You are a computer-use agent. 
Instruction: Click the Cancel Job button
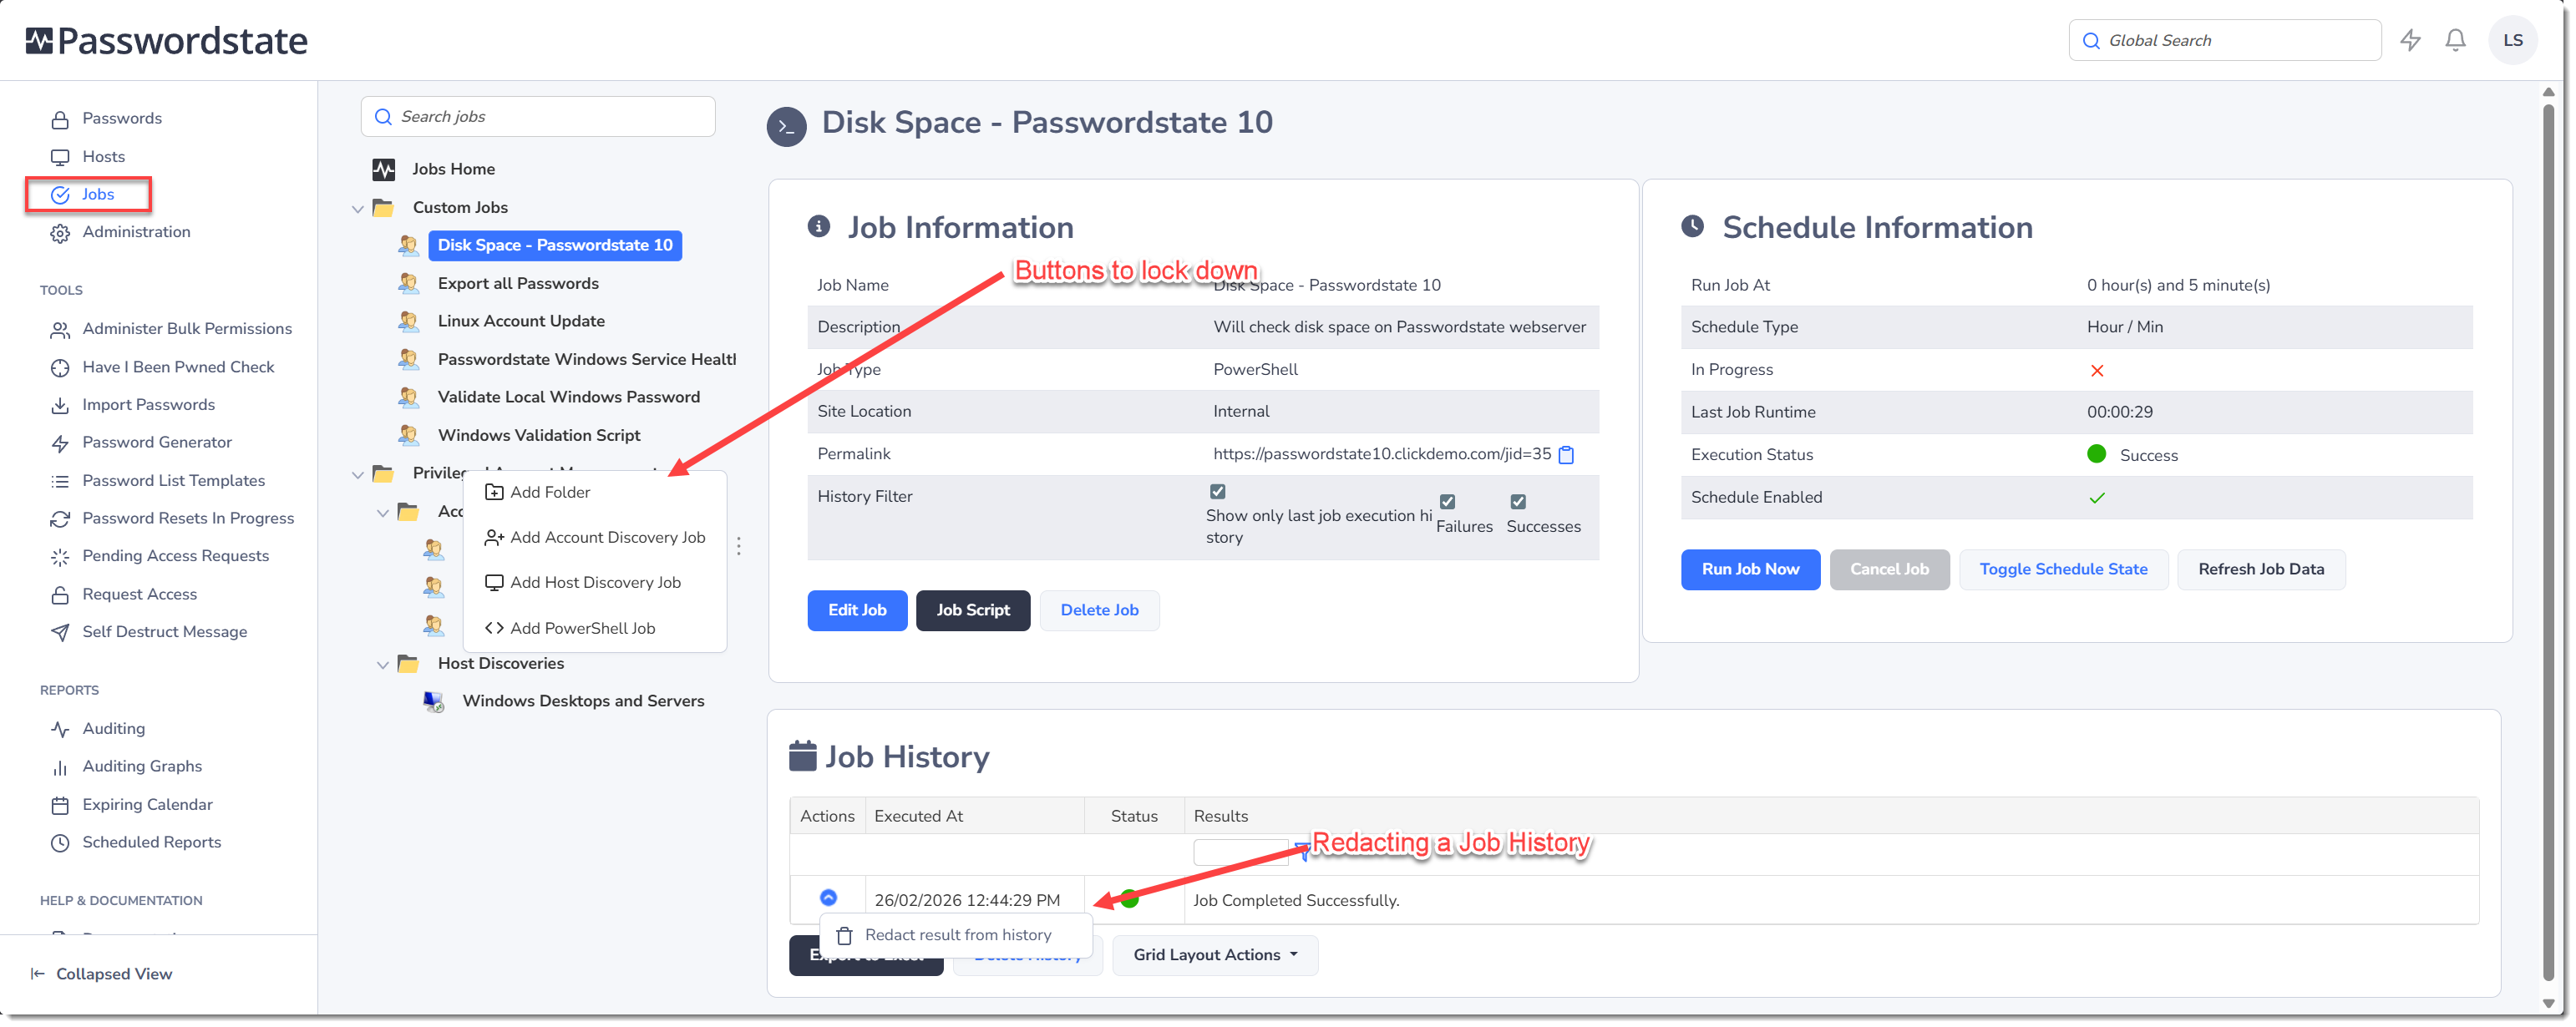(x=1889, y=570)
